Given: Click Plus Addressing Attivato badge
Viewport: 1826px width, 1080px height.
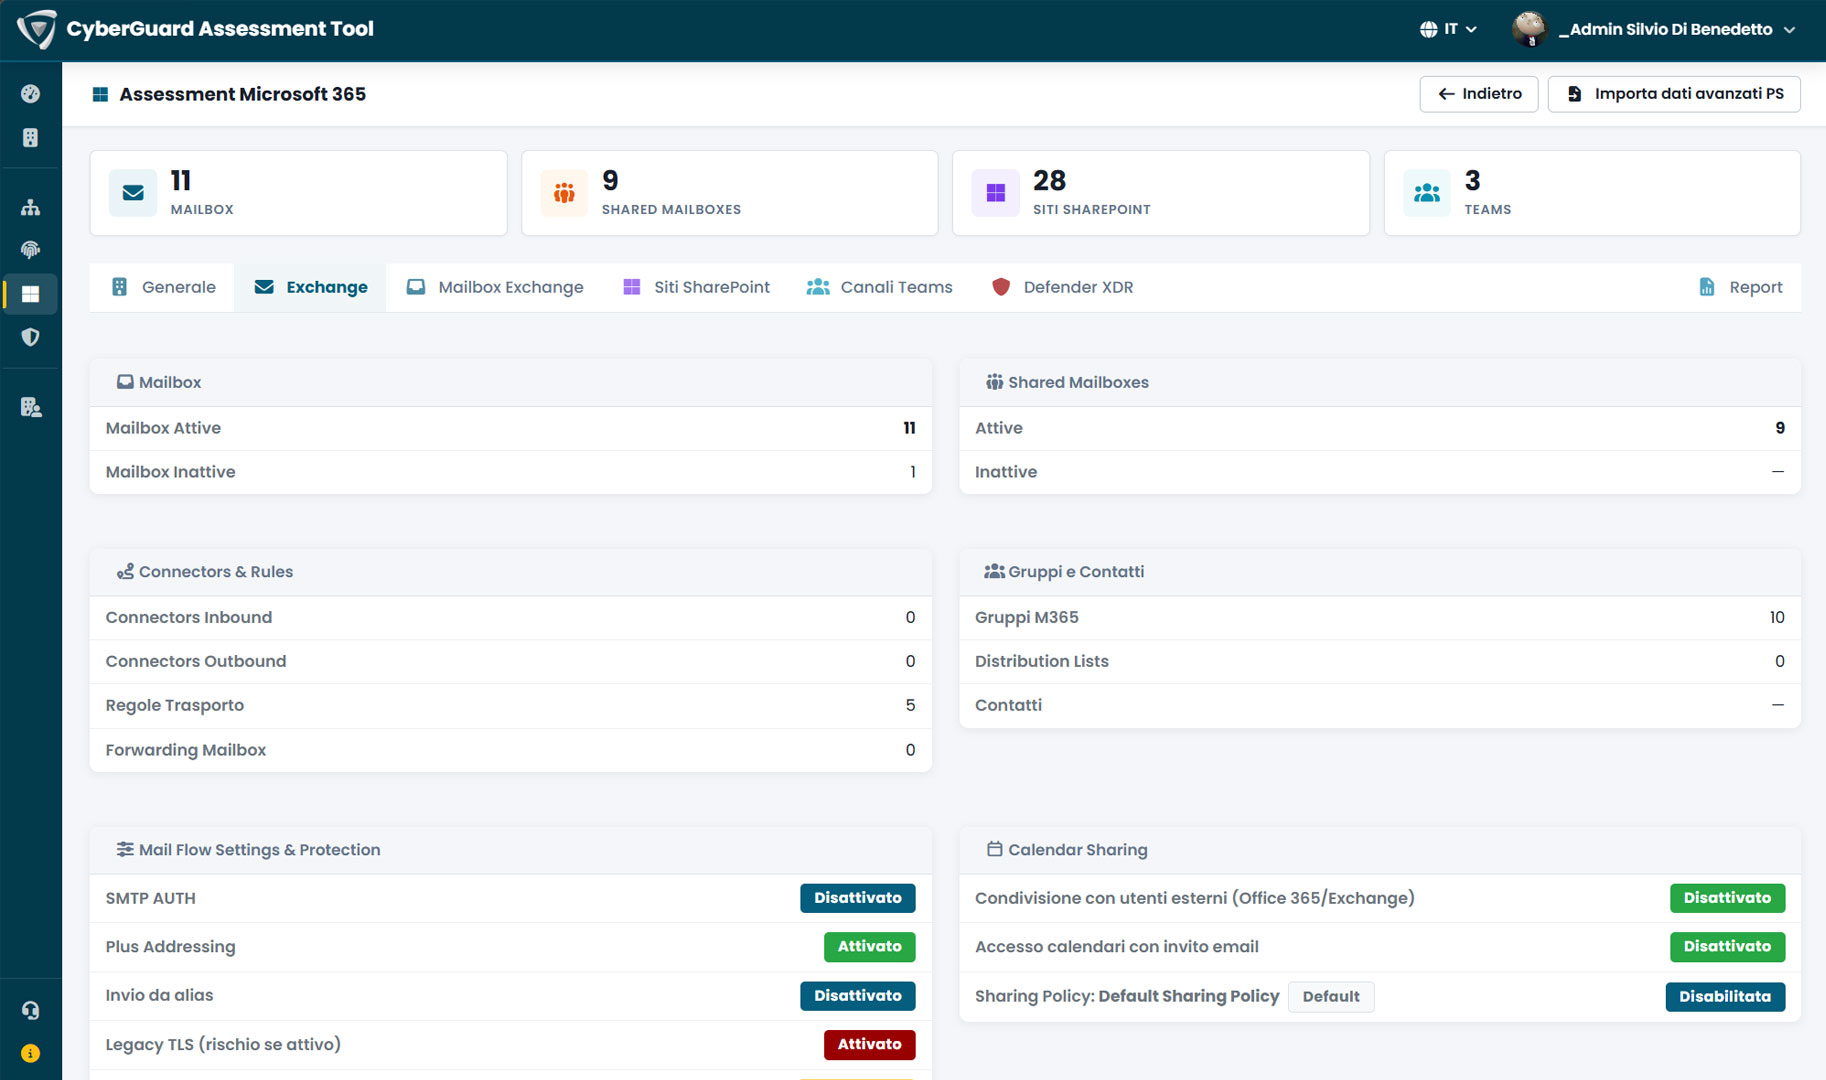Looking at the screenshot, I should (x=870, y=946).
